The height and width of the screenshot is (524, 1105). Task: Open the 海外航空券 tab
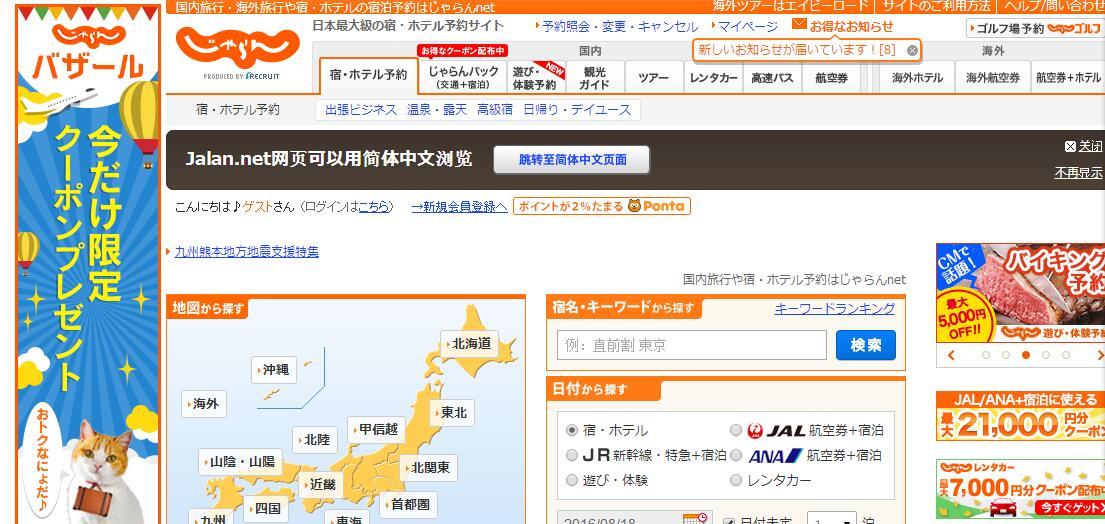pos(993,77)
